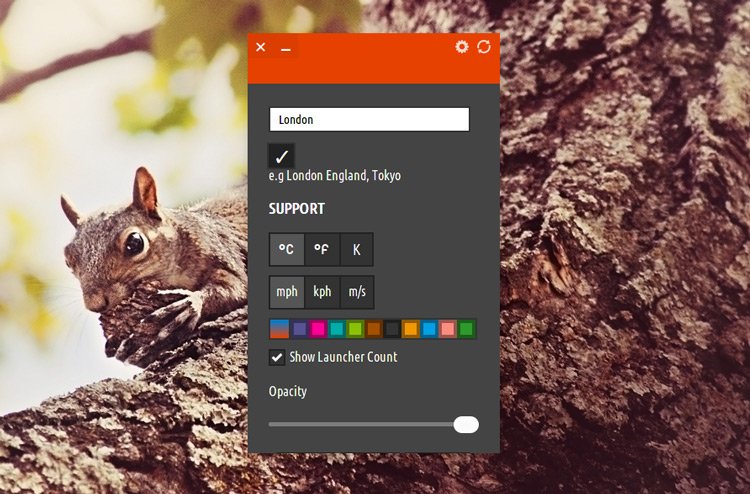Toggle Show Launcher Count checkbox
Image resolution: width=750 pixels, height=494 pixels.
pyautogui.click(x=276, y=357)
